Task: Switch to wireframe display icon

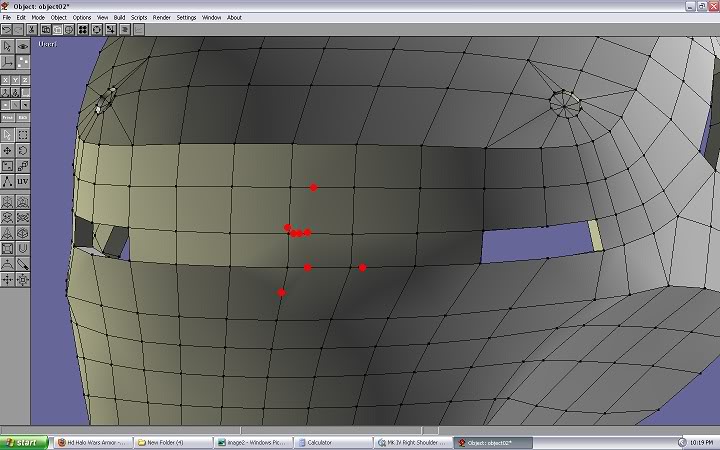Action: tap(46, 30)
